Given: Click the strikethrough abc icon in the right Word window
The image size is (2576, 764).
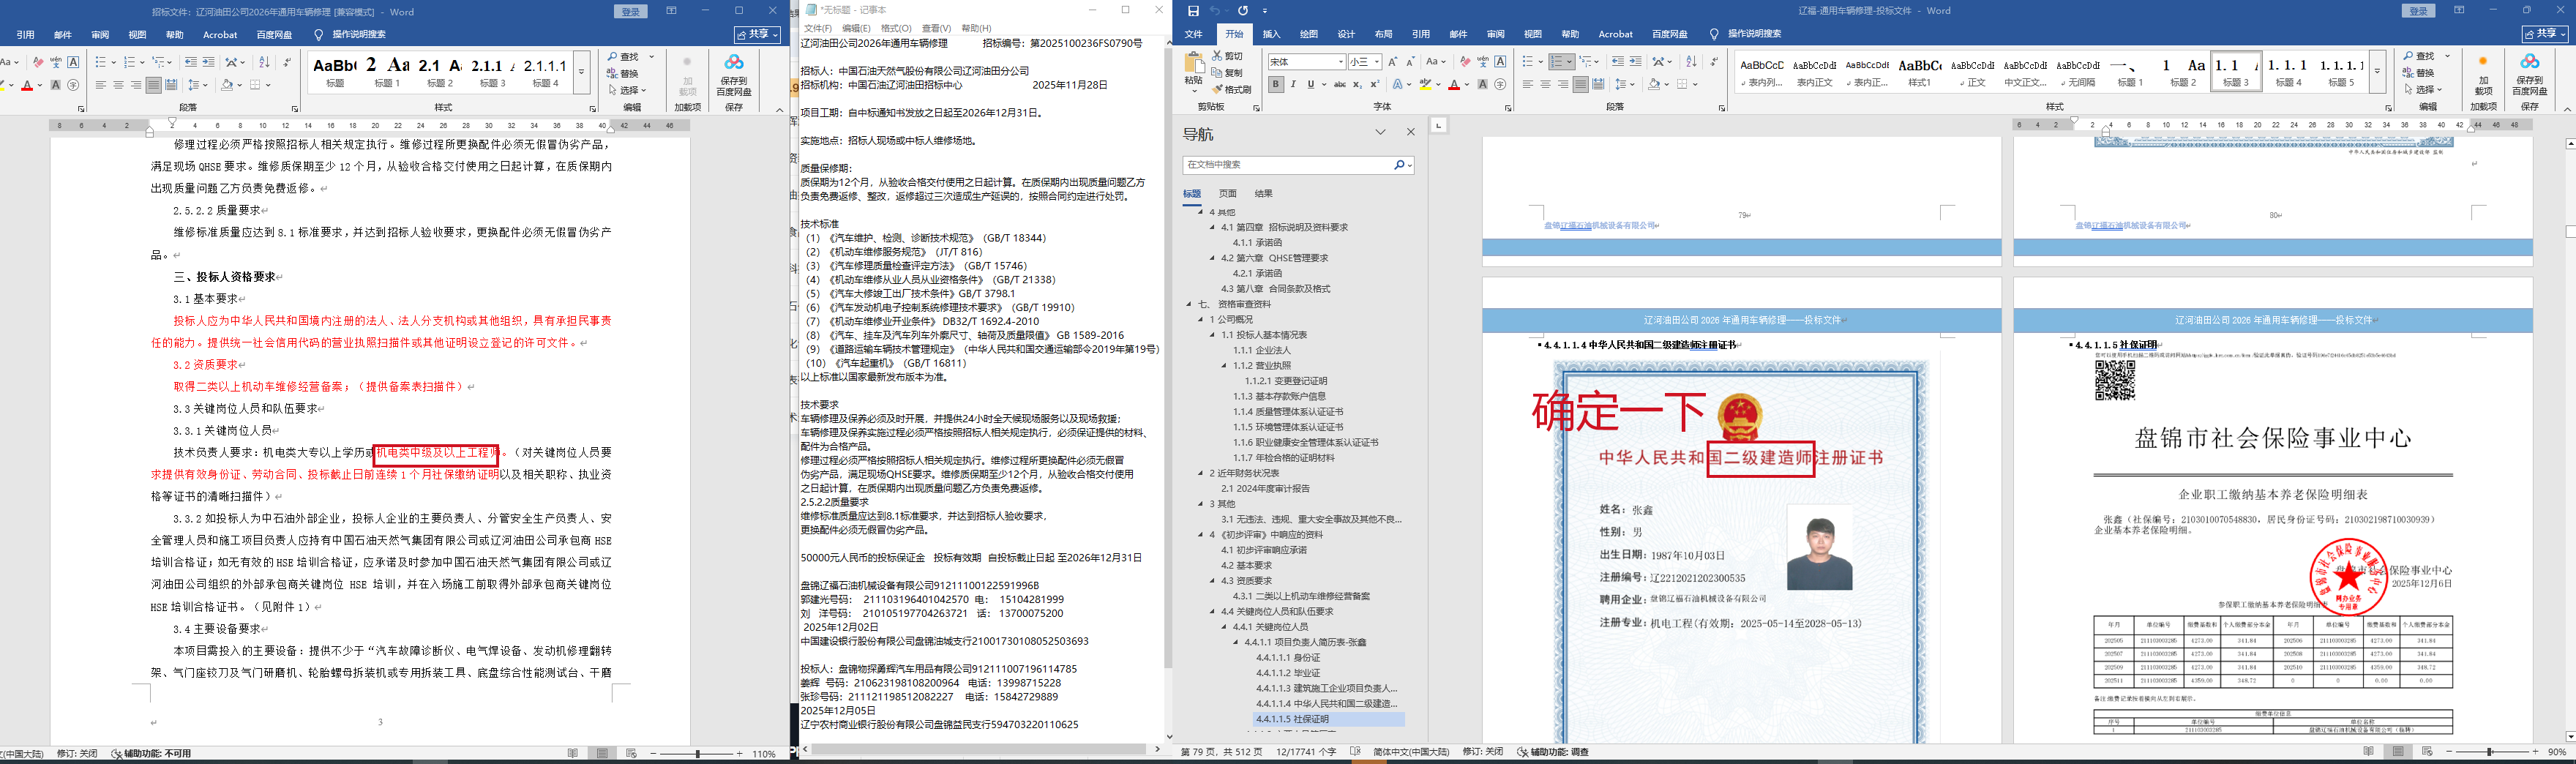Looking at the screenshot, I should 1340,85.
